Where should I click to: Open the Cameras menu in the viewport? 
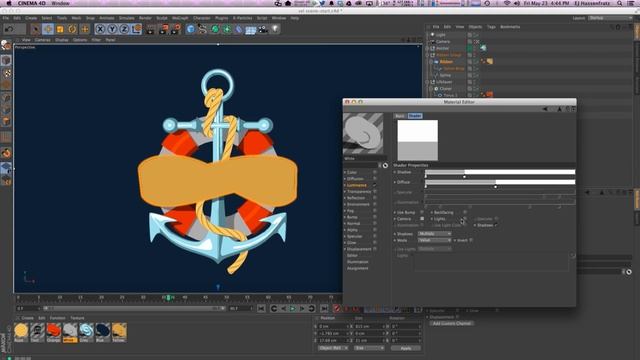(42, 40)
